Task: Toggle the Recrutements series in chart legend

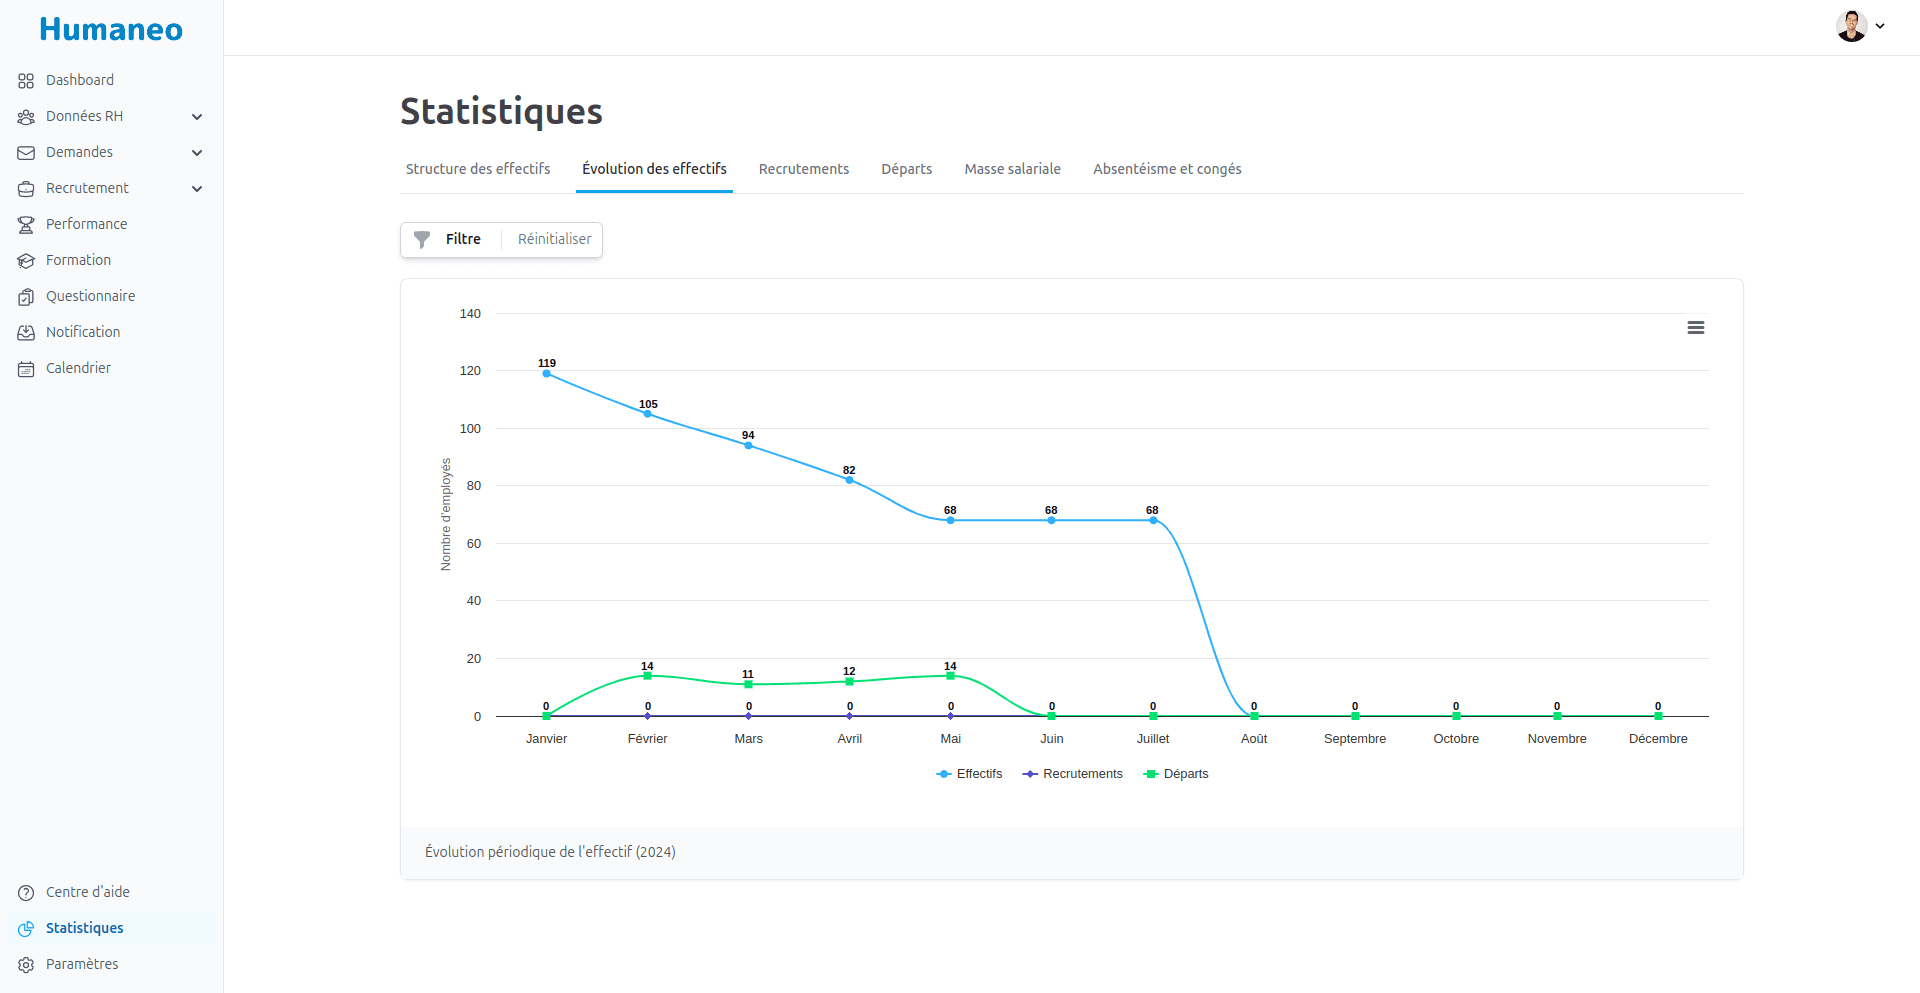Action: coord(1073,774)
